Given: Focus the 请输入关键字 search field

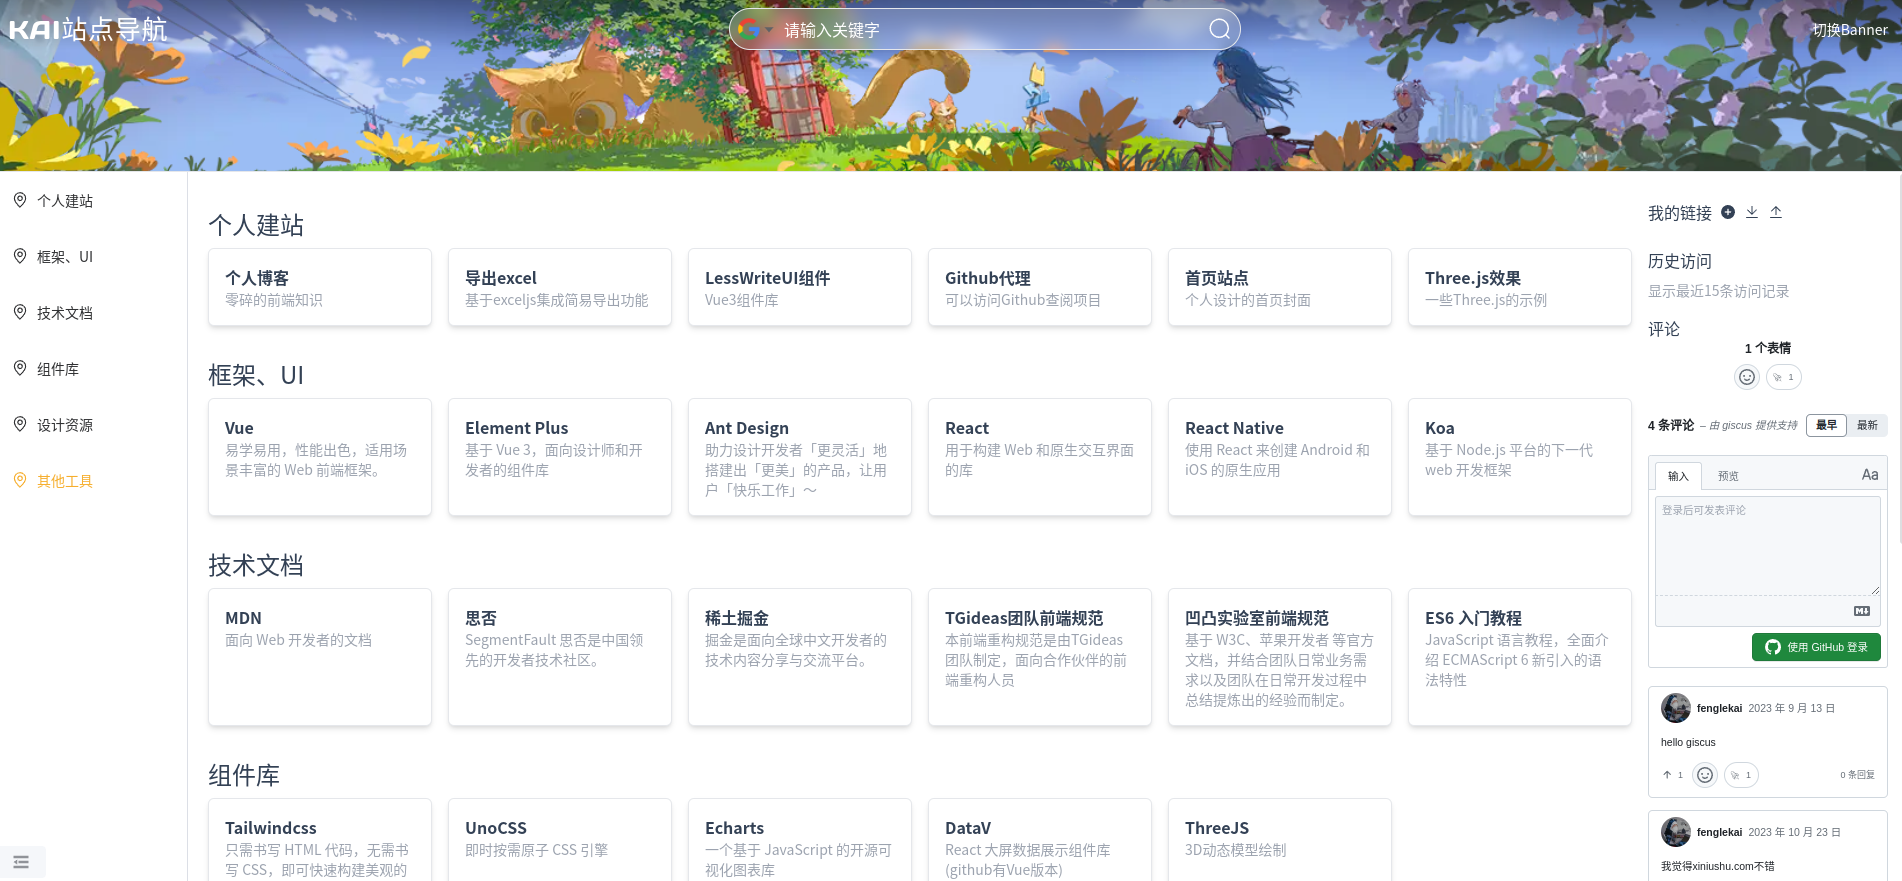Looking at the screenshot, I should pyautogui.click(x=990, y=30).
